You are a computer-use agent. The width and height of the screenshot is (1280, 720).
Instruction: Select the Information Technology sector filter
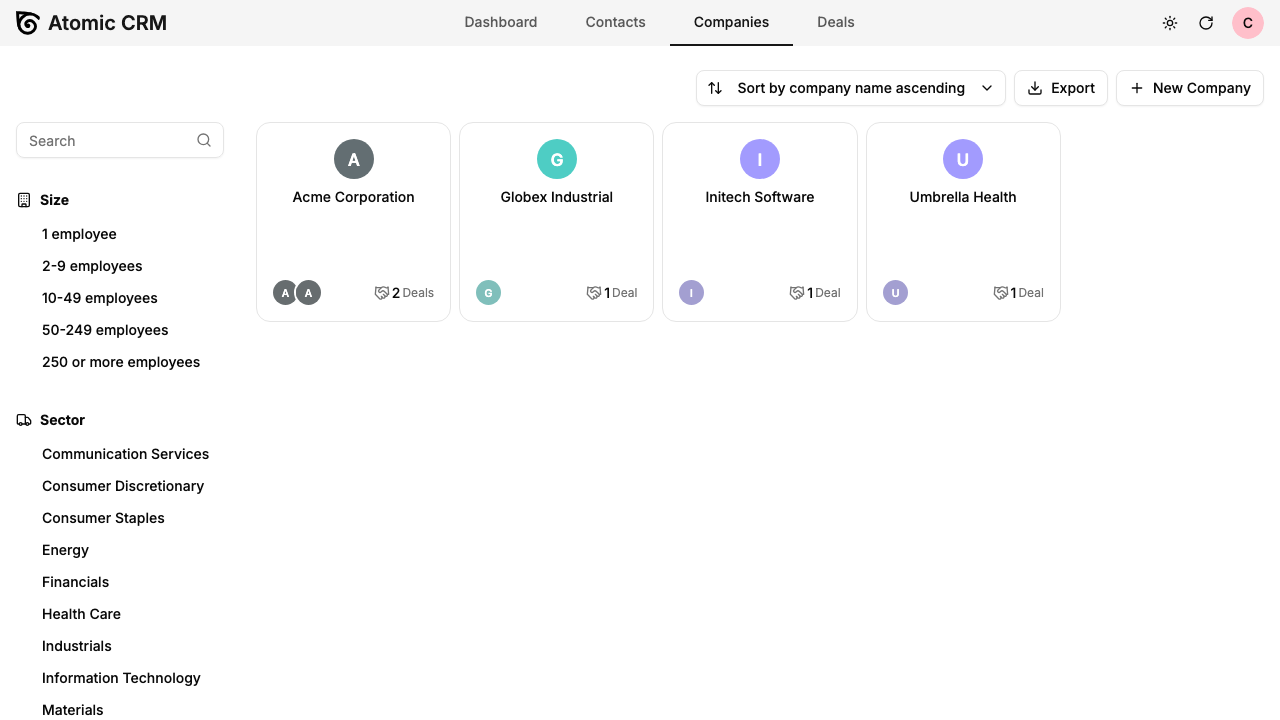121,678
